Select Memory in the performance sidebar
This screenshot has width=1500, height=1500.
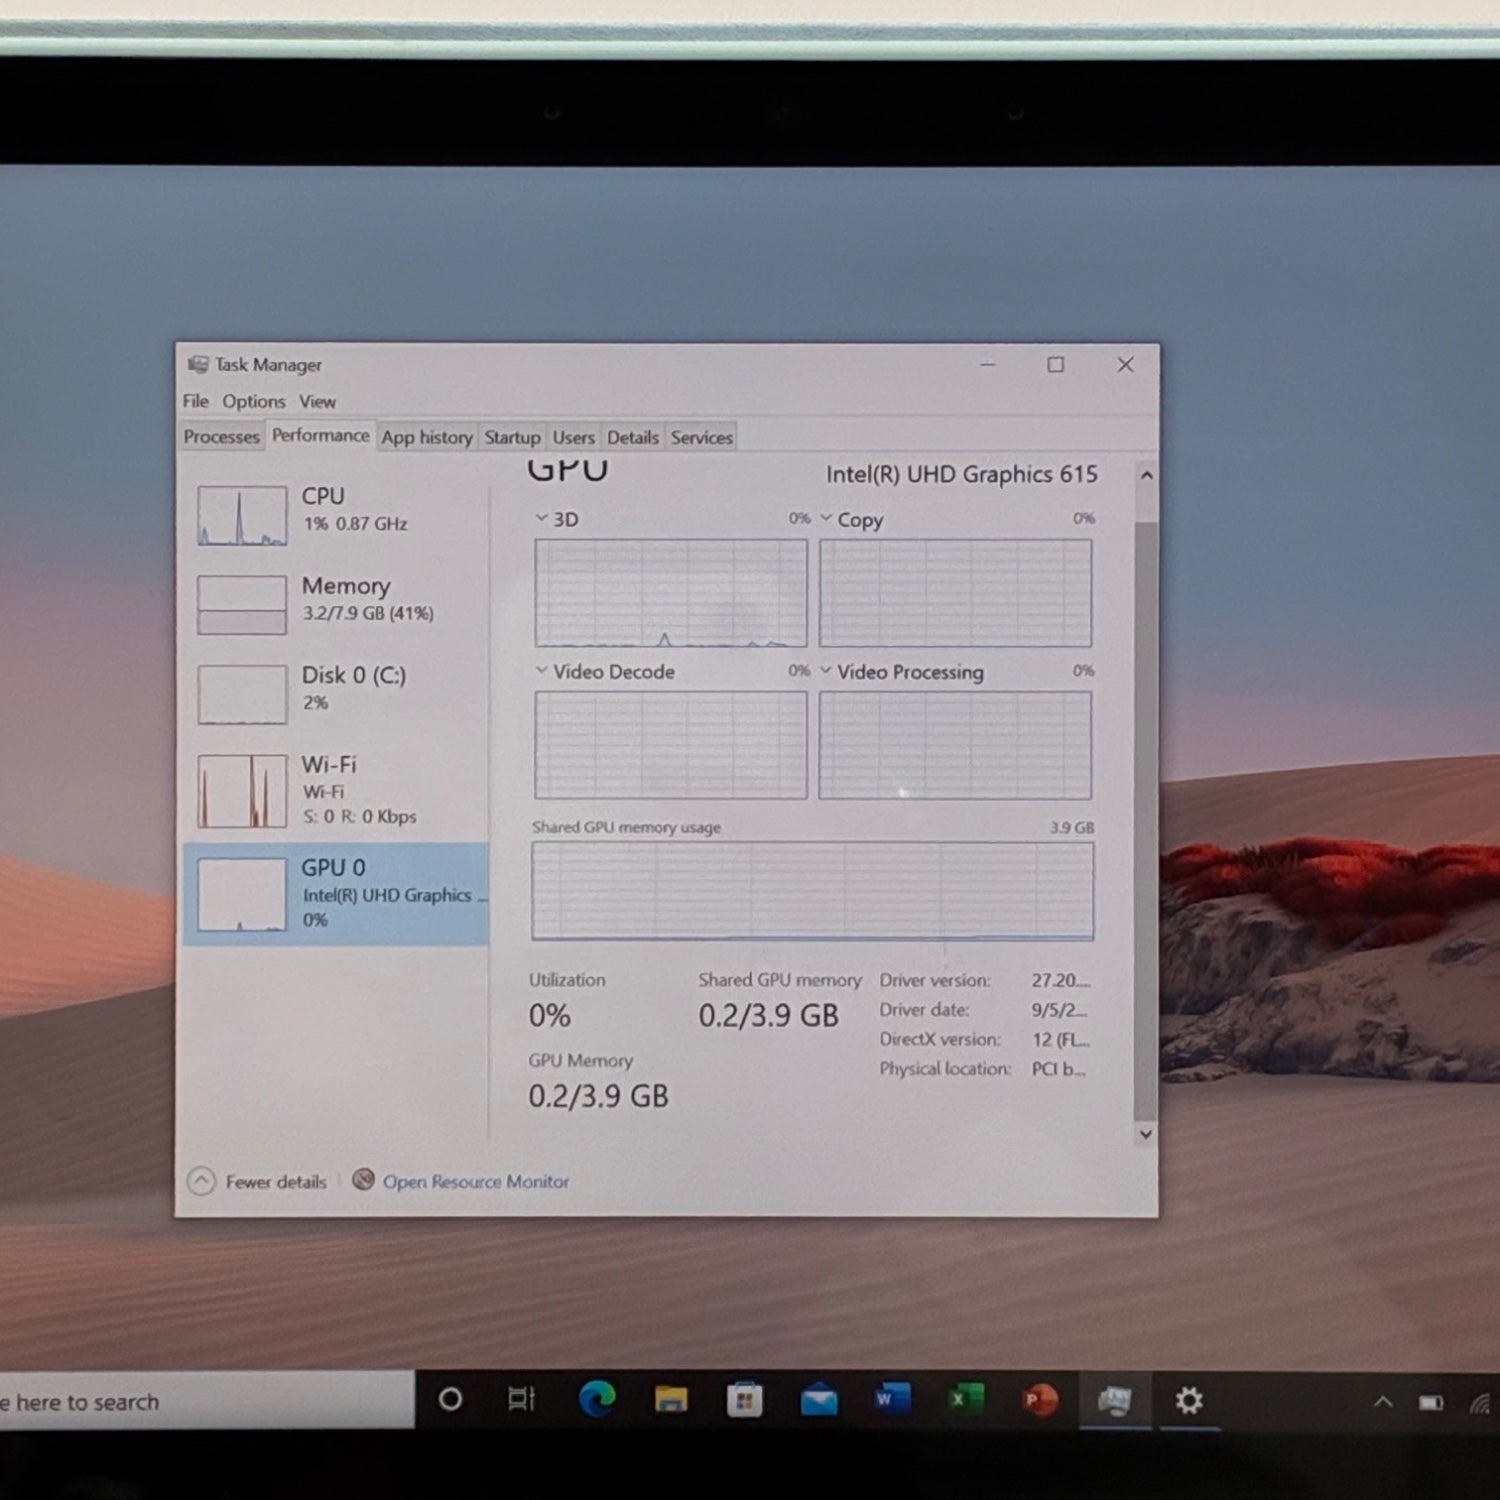[x=336, y=602]
